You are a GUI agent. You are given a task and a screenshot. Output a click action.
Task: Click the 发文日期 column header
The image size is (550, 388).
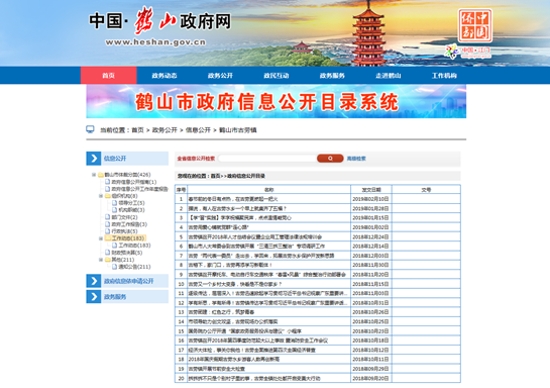coord(371,189)
